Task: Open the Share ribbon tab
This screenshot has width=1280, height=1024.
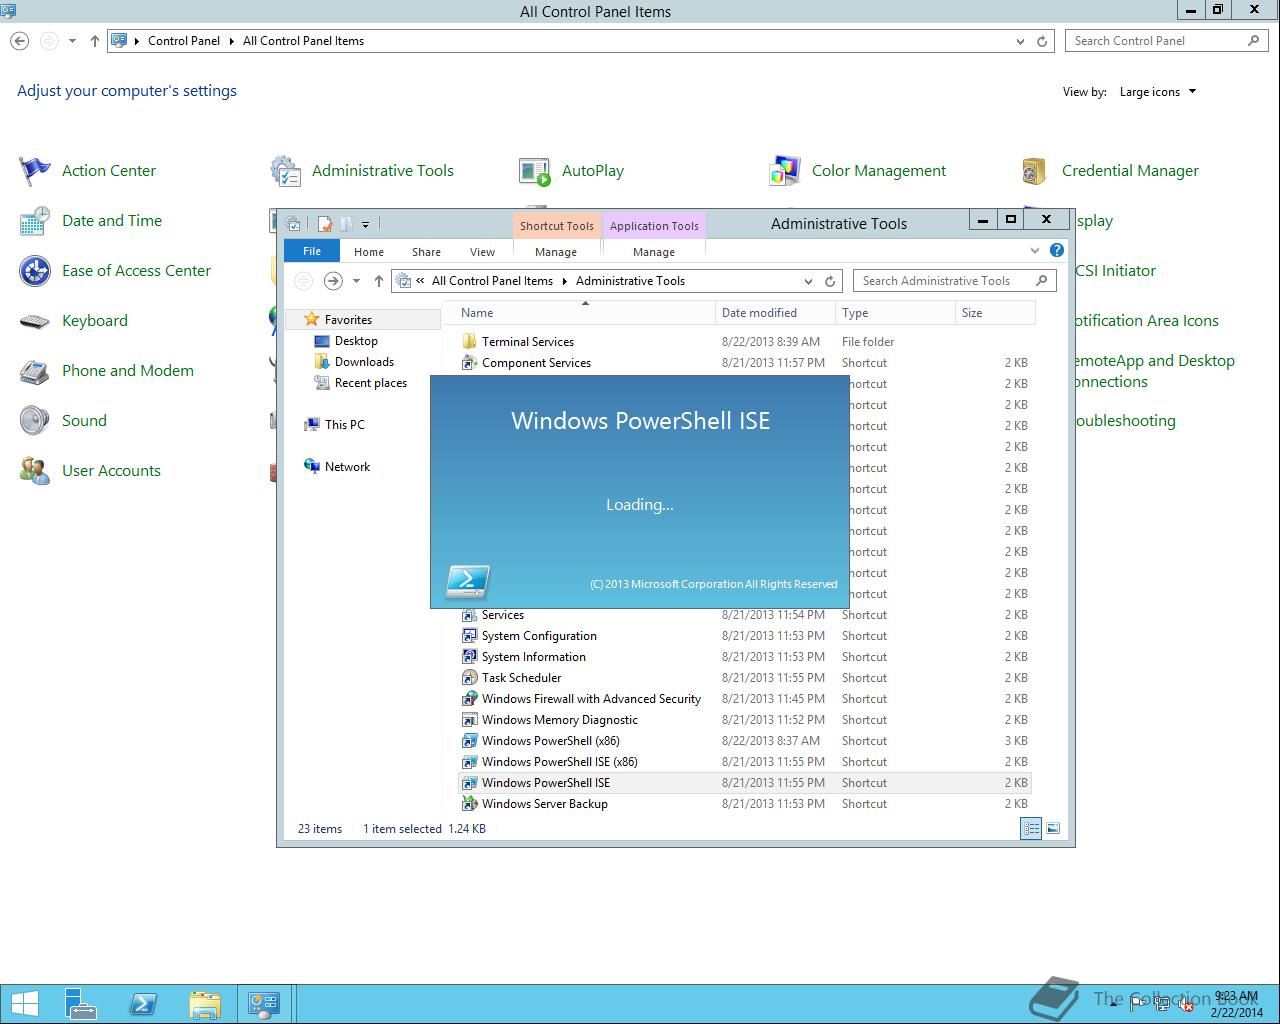Action: tap(426, 252)
